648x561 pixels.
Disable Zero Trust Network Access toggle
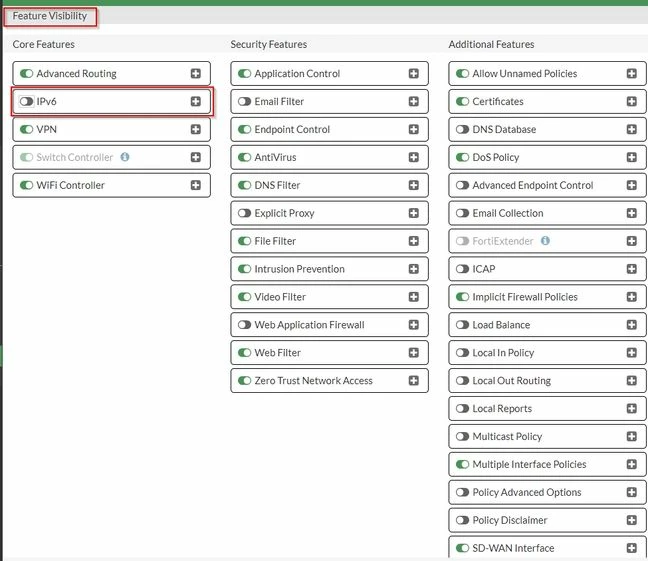coord(244,380)
